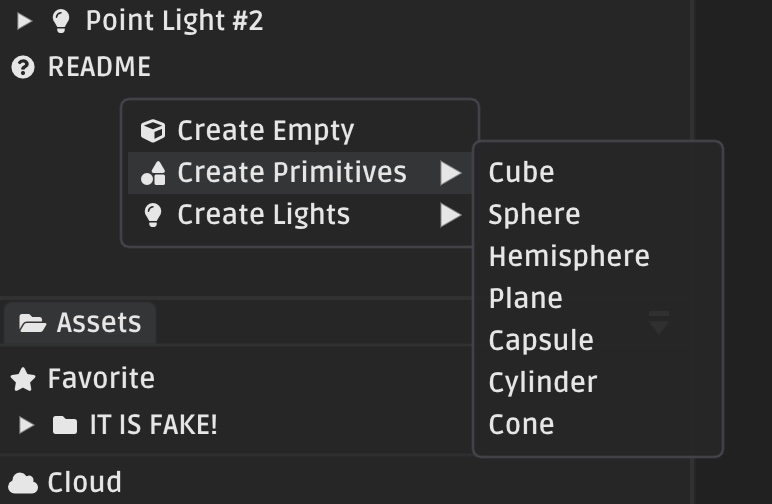Click the Favorite star icon

coord(23,379)
